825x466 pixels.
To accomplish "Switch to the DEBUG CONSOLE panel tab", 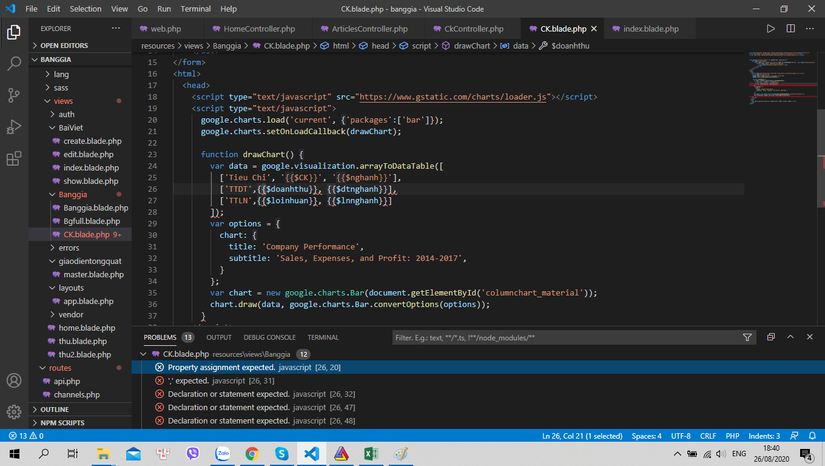I will tap(269, 338).
